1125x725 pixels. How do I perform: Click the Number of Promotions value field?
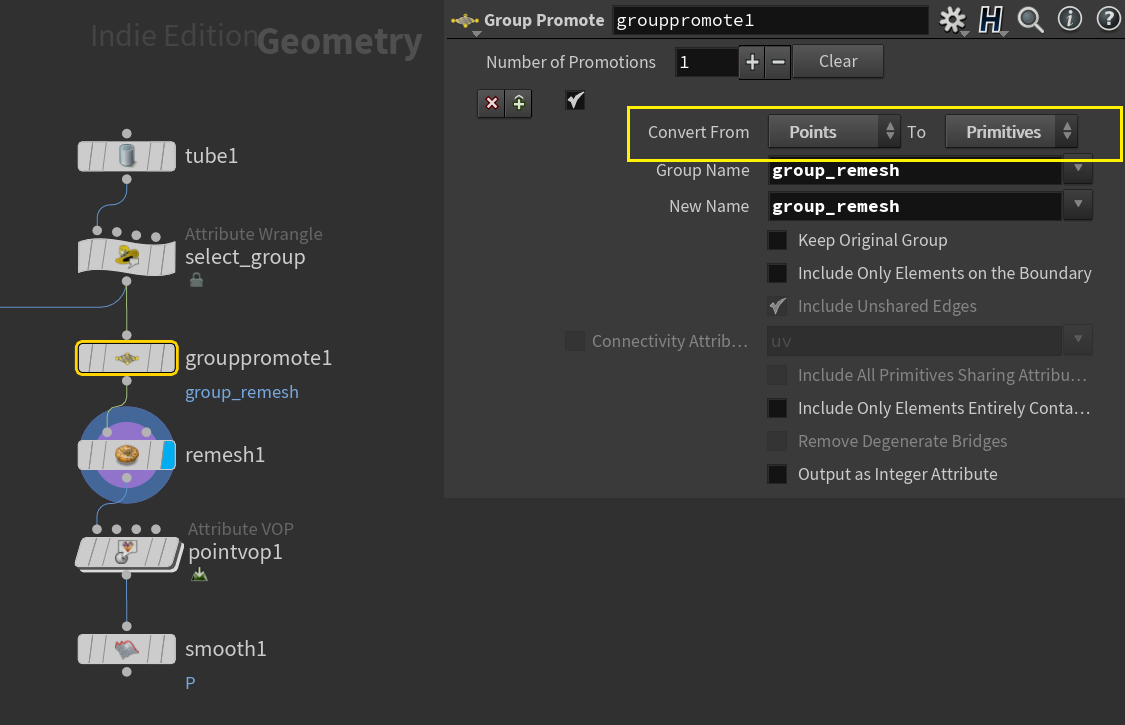(x=706, y=62)
